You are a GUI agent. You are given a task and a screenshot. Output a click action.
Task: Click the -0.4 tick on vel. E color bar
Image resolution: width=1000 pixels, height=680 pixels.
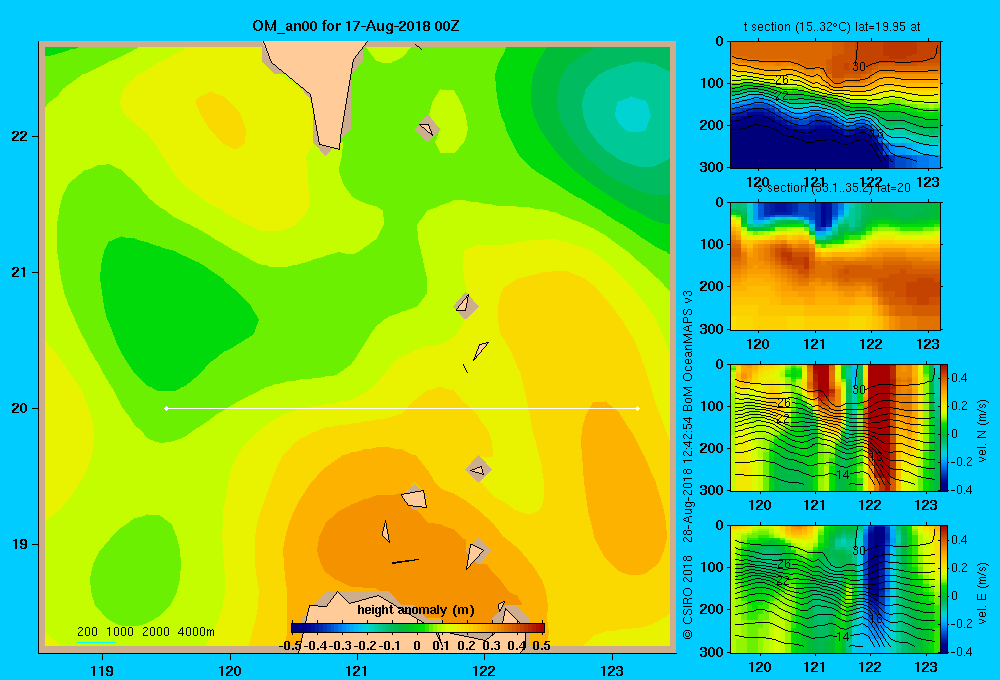click(961, 651)
